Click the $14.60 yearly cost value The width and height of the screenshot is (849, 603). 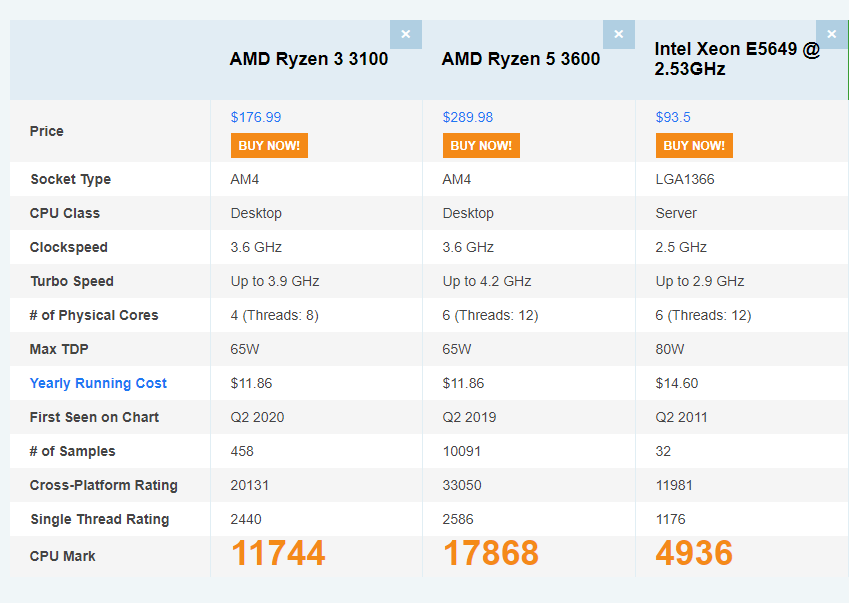677,383
